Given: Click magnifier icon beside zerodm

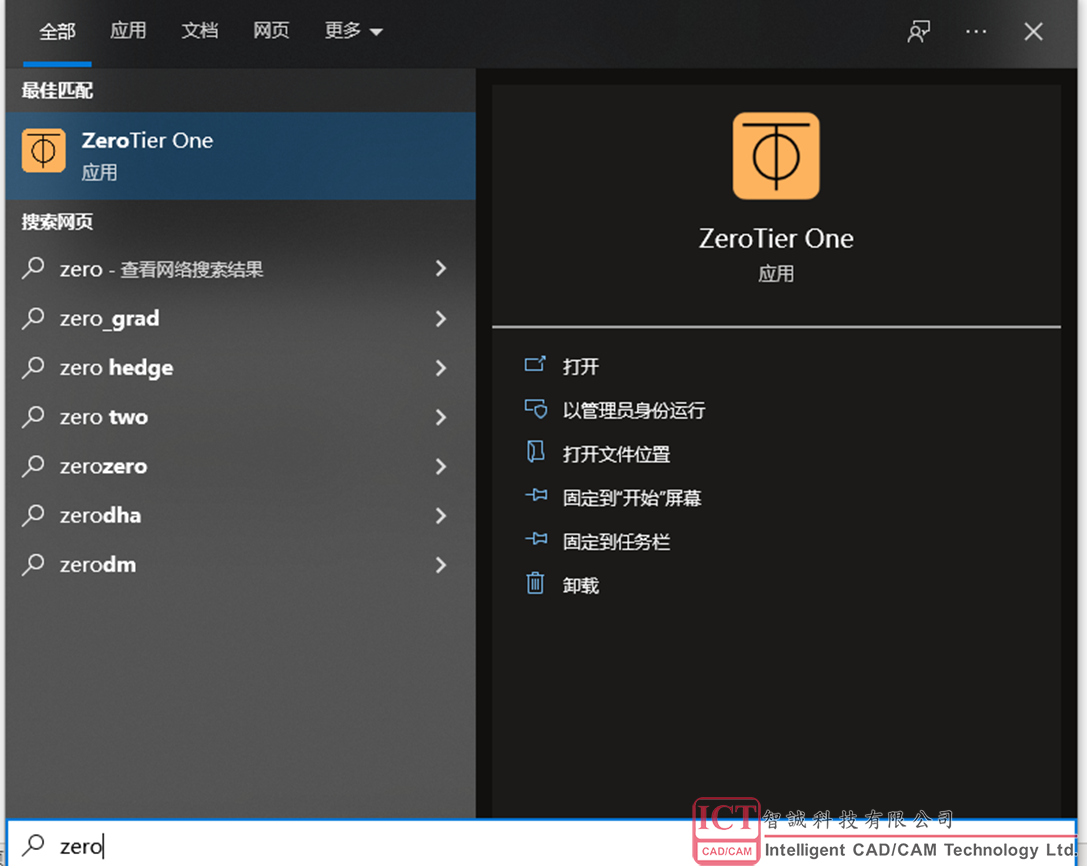Looking at the screenshot, I should click(33, 564).
